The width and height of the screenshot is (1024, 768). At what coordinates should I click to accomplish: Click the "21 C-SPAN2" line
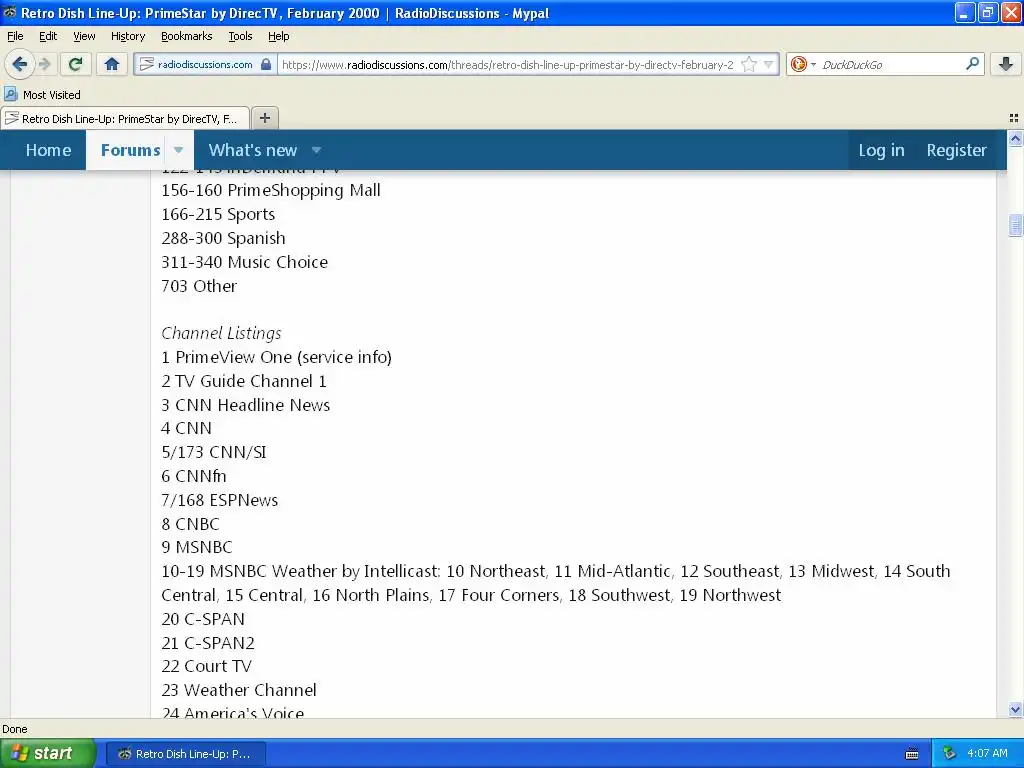pyautogui.click(x=208, y=643)
